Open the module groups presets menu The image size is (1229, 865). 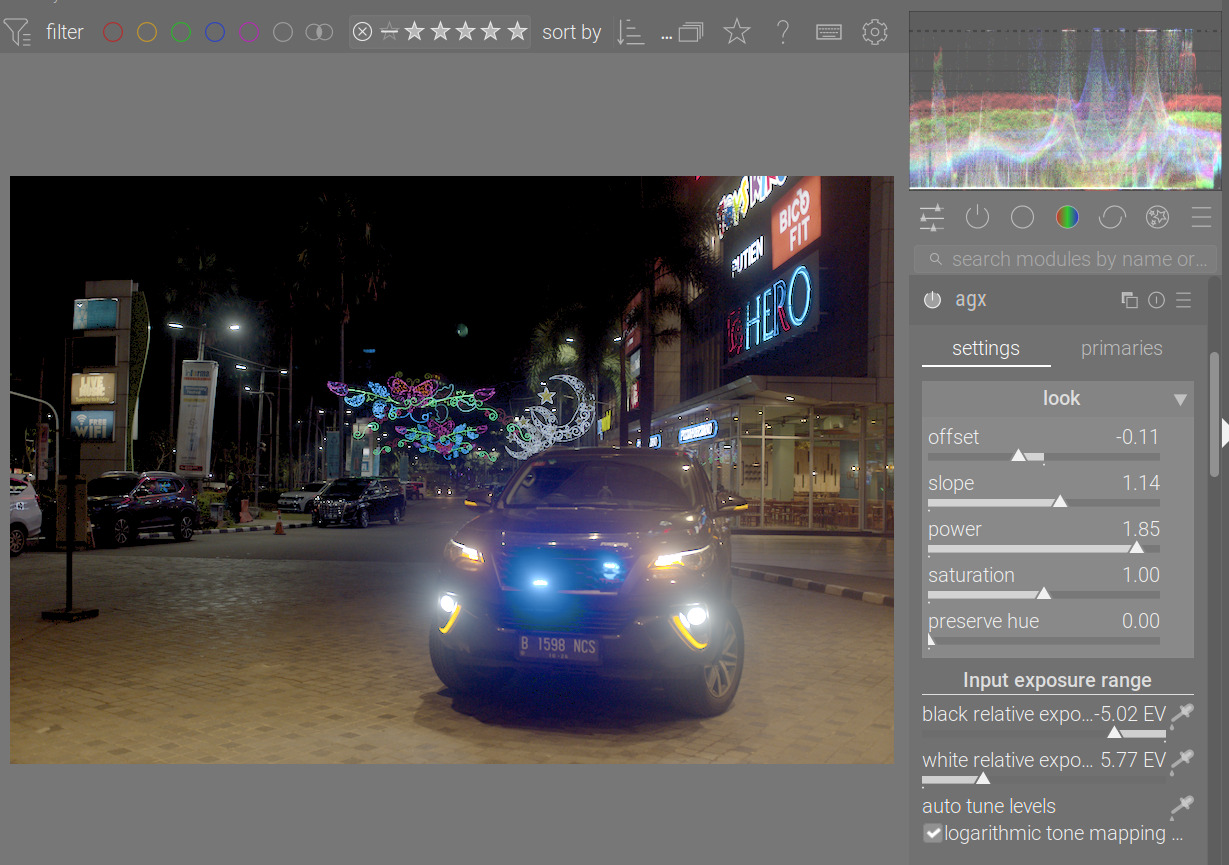[1201, 217]
